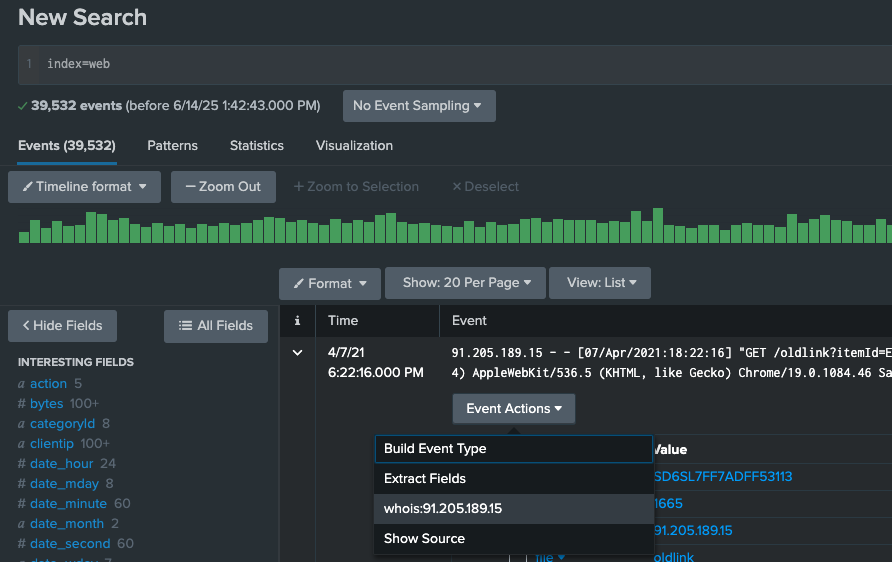Screen dimensions: 892x562
Task: Open the date_hour field
Action: pyautogui.click(x=61, y=464)
